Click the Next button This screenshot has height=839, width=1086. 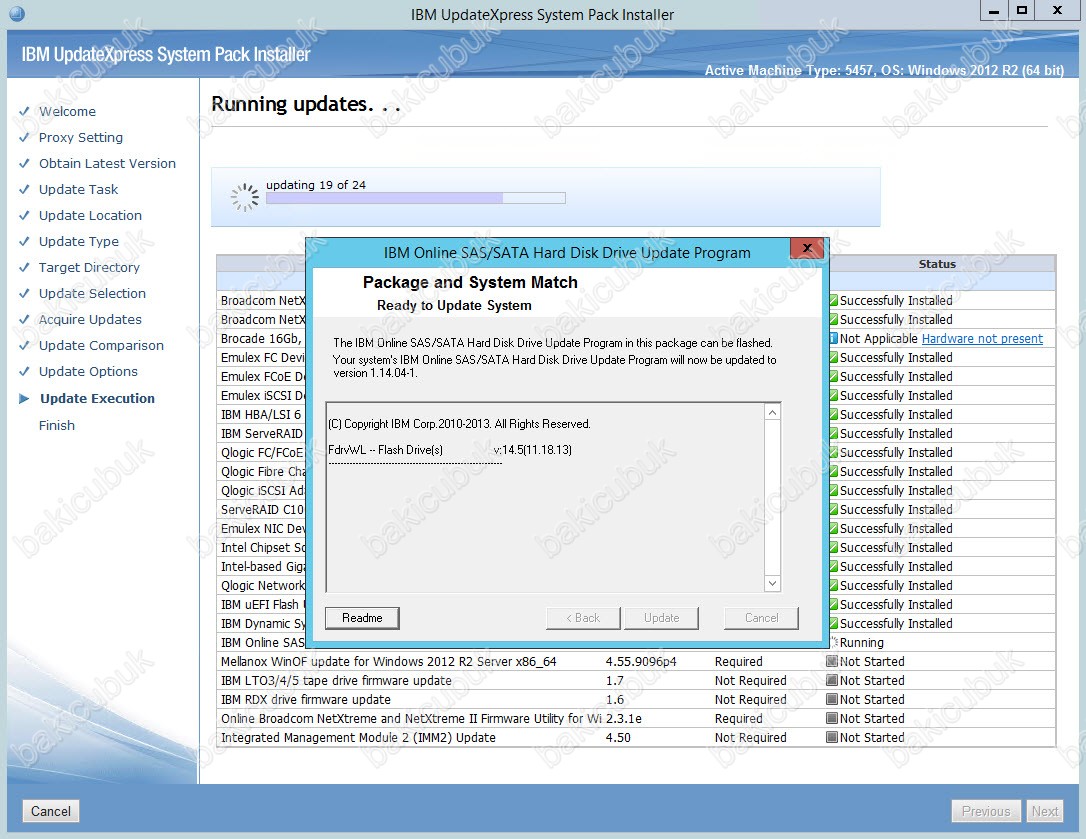pos(1044,811)
